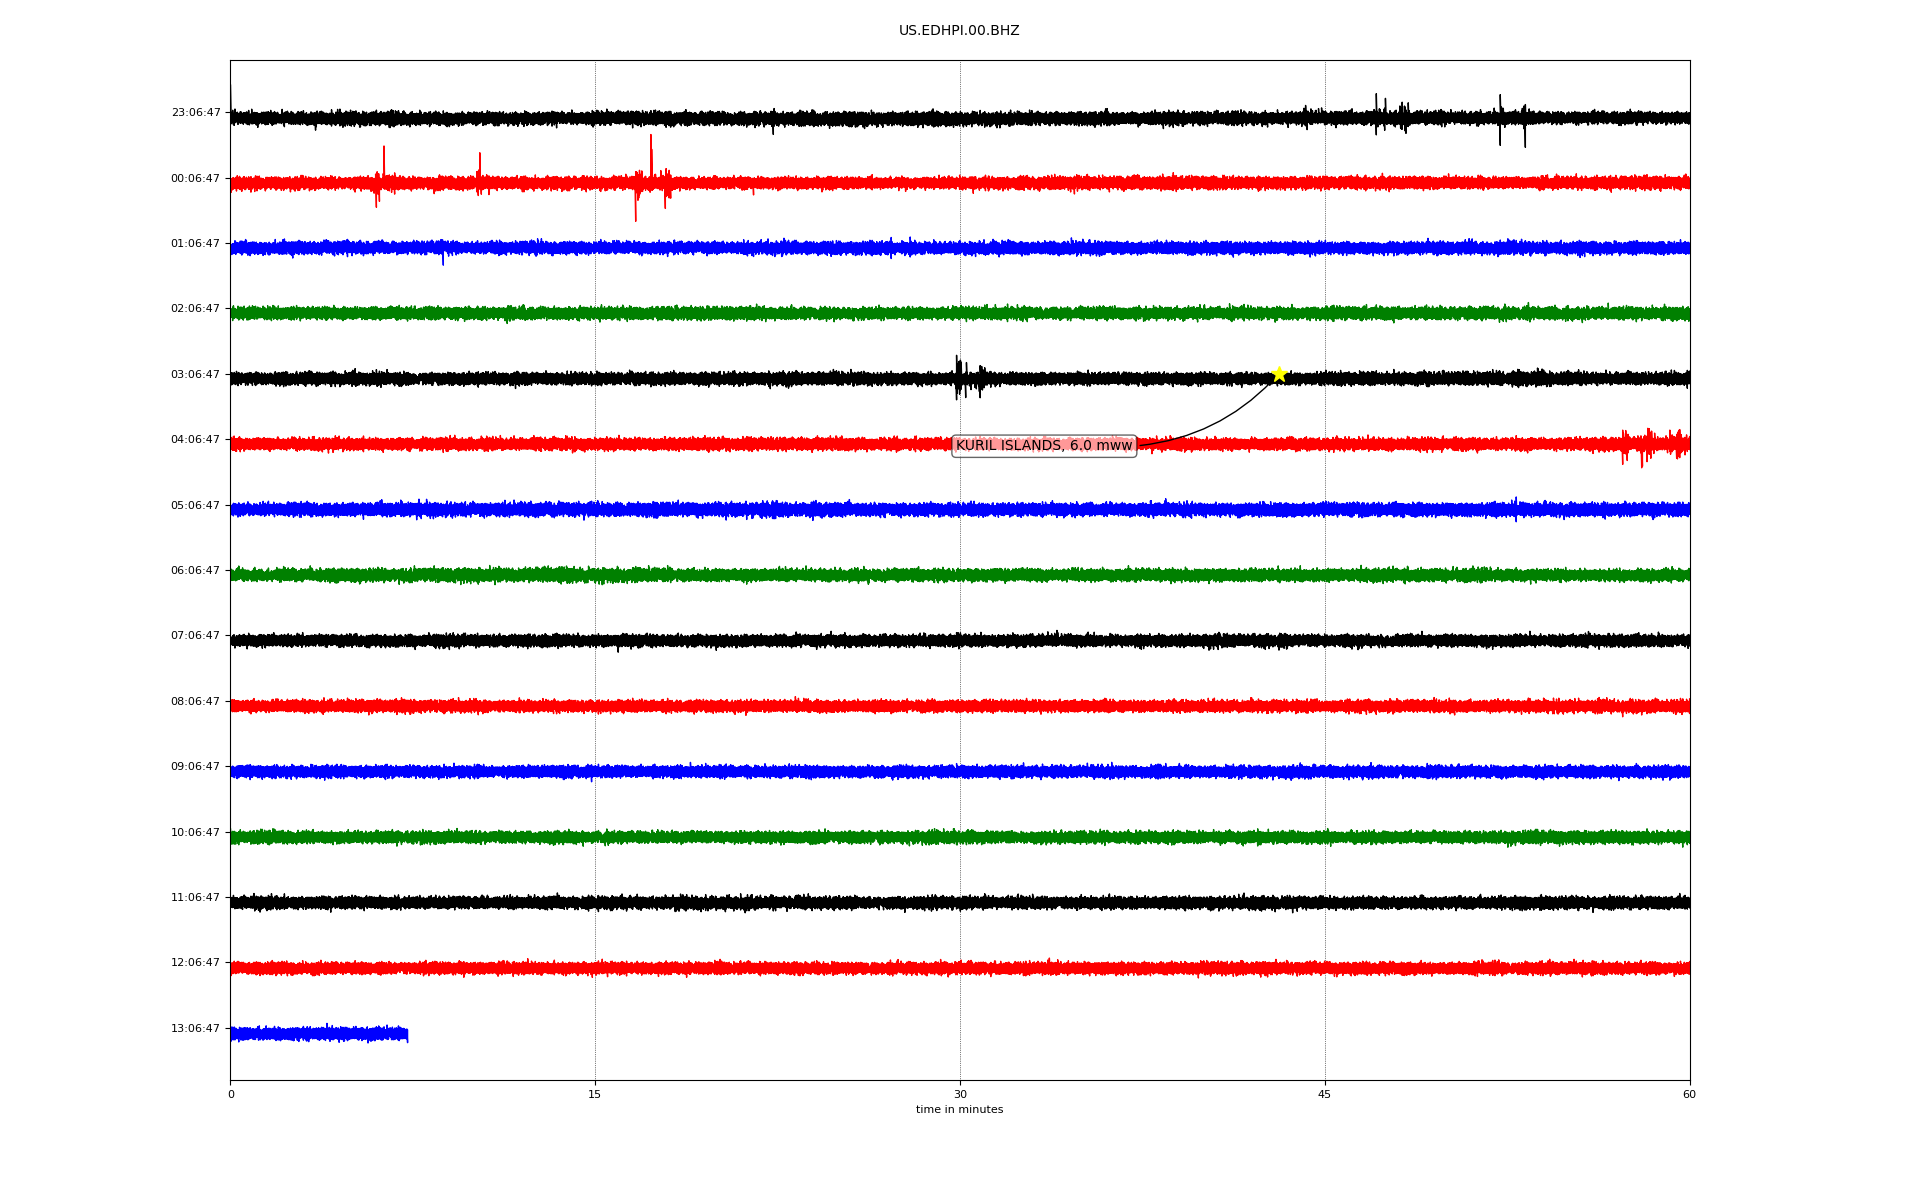Click the 11:06:47 trace time label
This screenshot has width=1920, height=1200.
coord(196,898)
